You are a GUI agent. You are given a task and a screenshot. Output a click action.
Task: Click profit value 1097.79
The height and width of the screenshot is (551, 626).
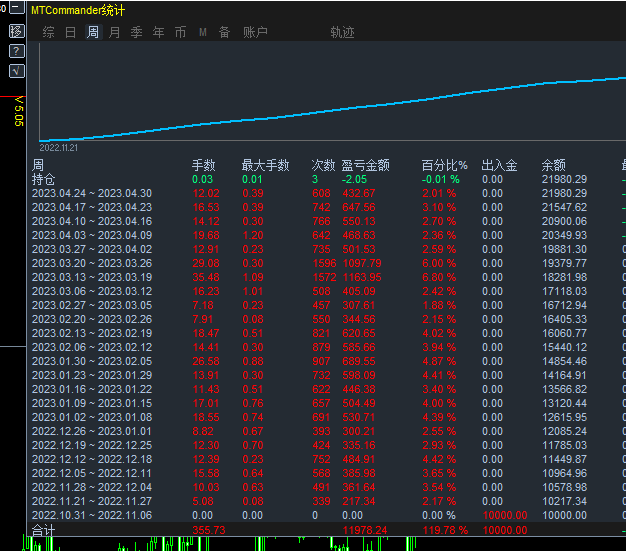(362, 263)
